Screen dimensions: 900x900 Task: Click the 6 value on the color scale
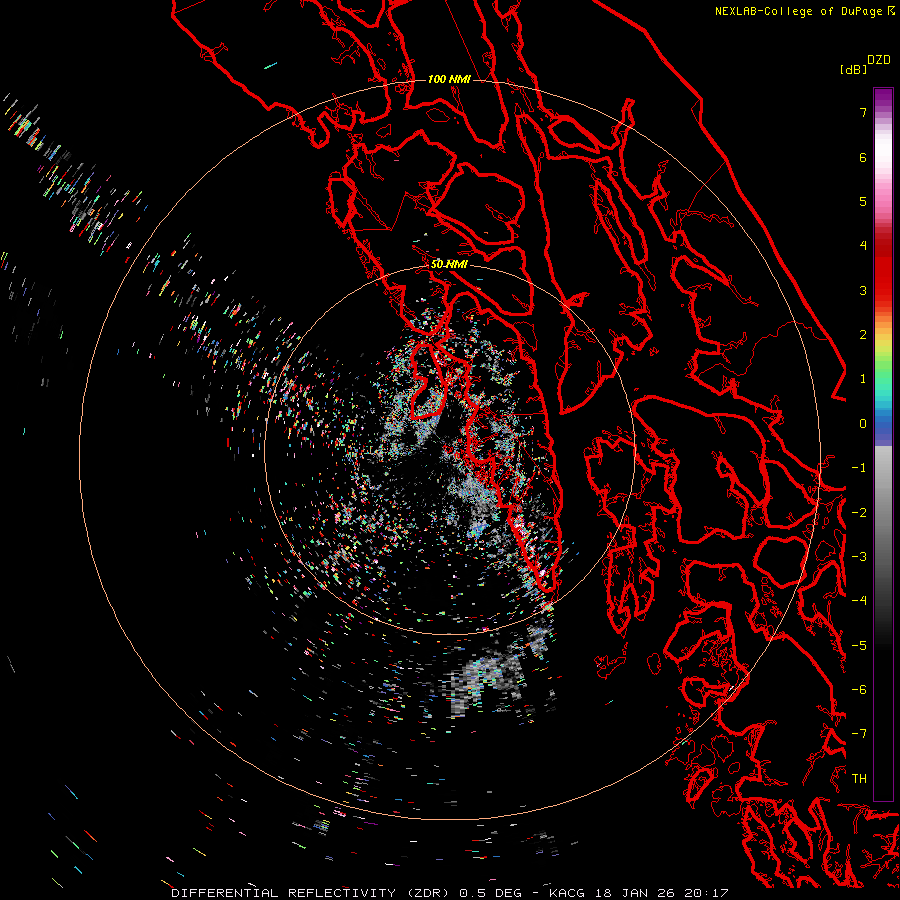coord(863,157)
